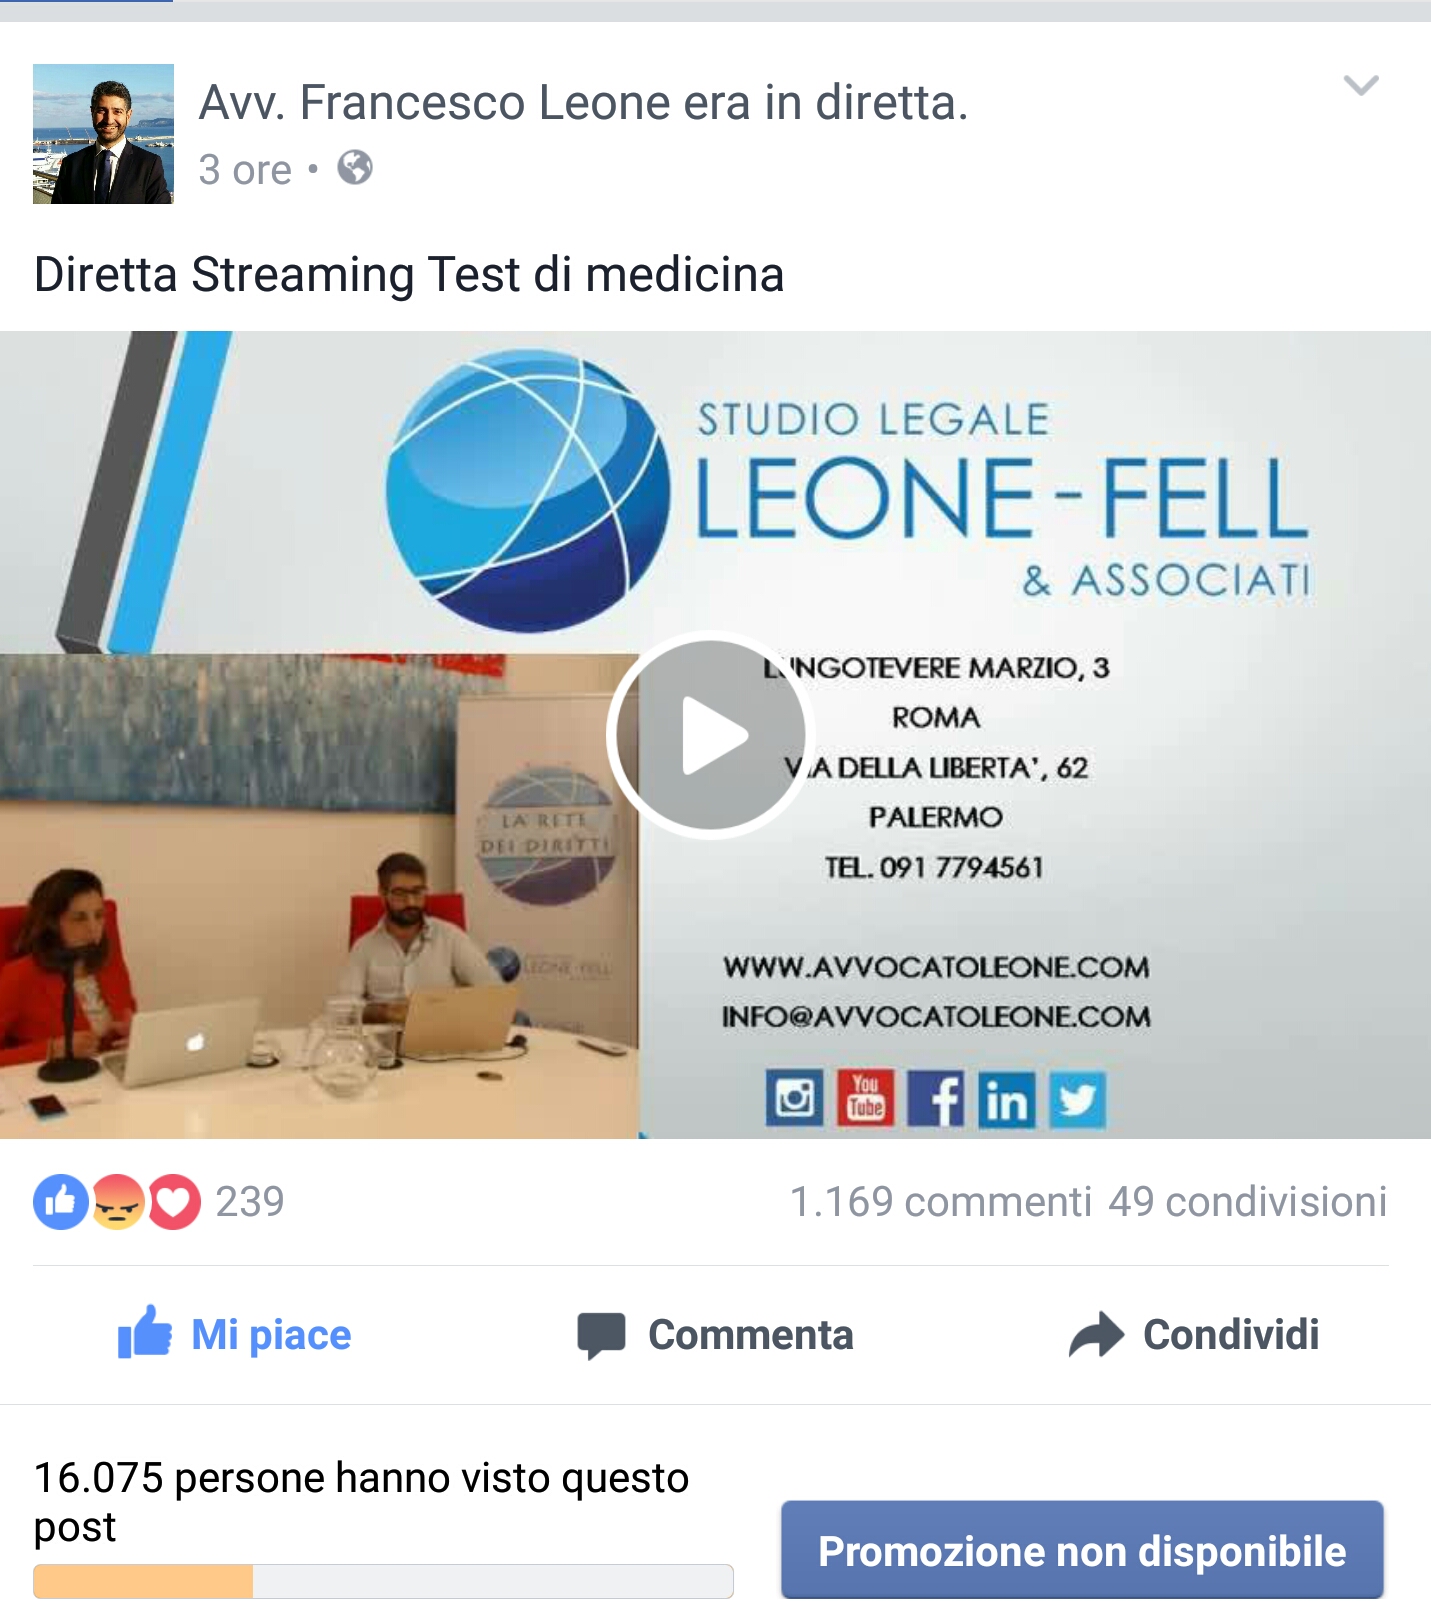The width and height of the screenshot is (1431, 1616).
Task: Click the Twitter icon in the video
Action: click(1078, 1099)
